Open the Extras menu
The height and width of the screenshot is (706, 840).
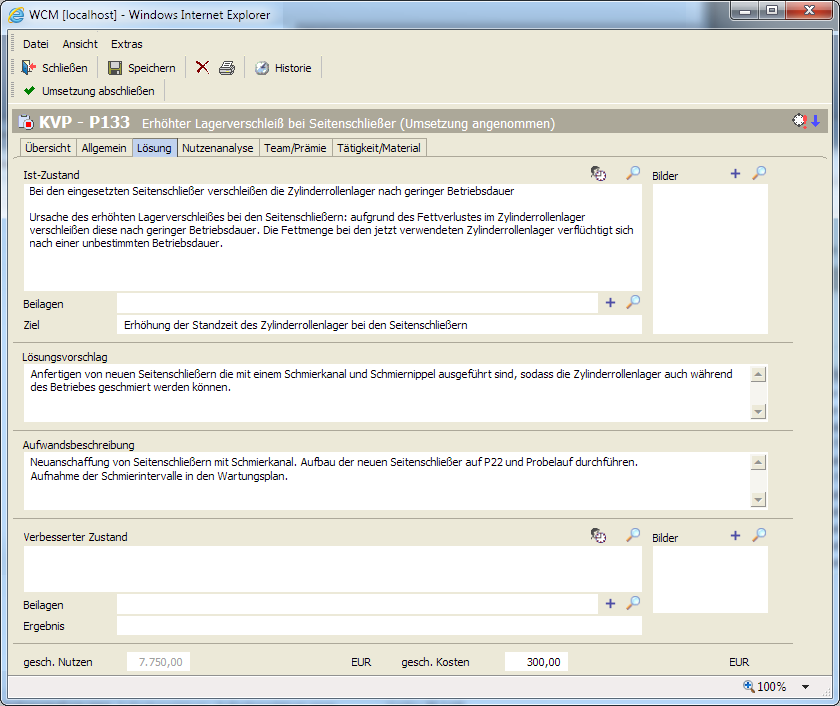[x=126, y=44]
